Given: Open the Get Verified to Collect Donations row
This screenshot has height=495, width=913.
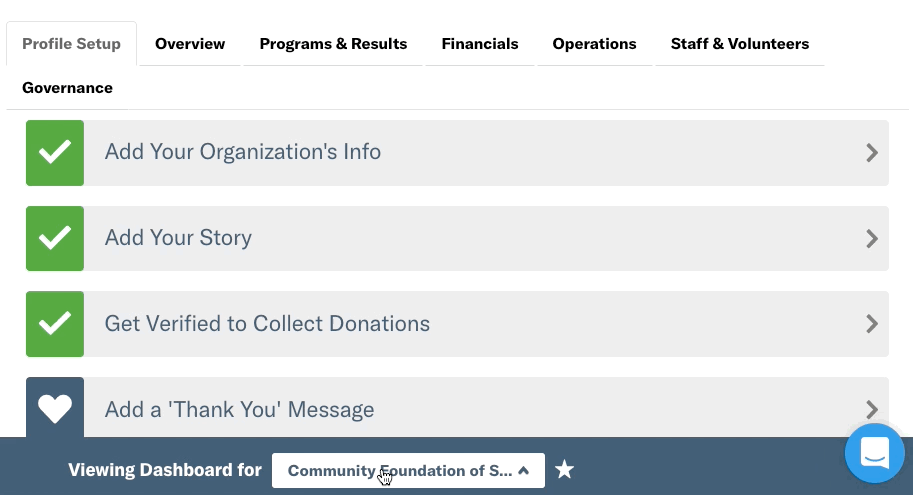Looking at the screenshot, I should 457,324.
